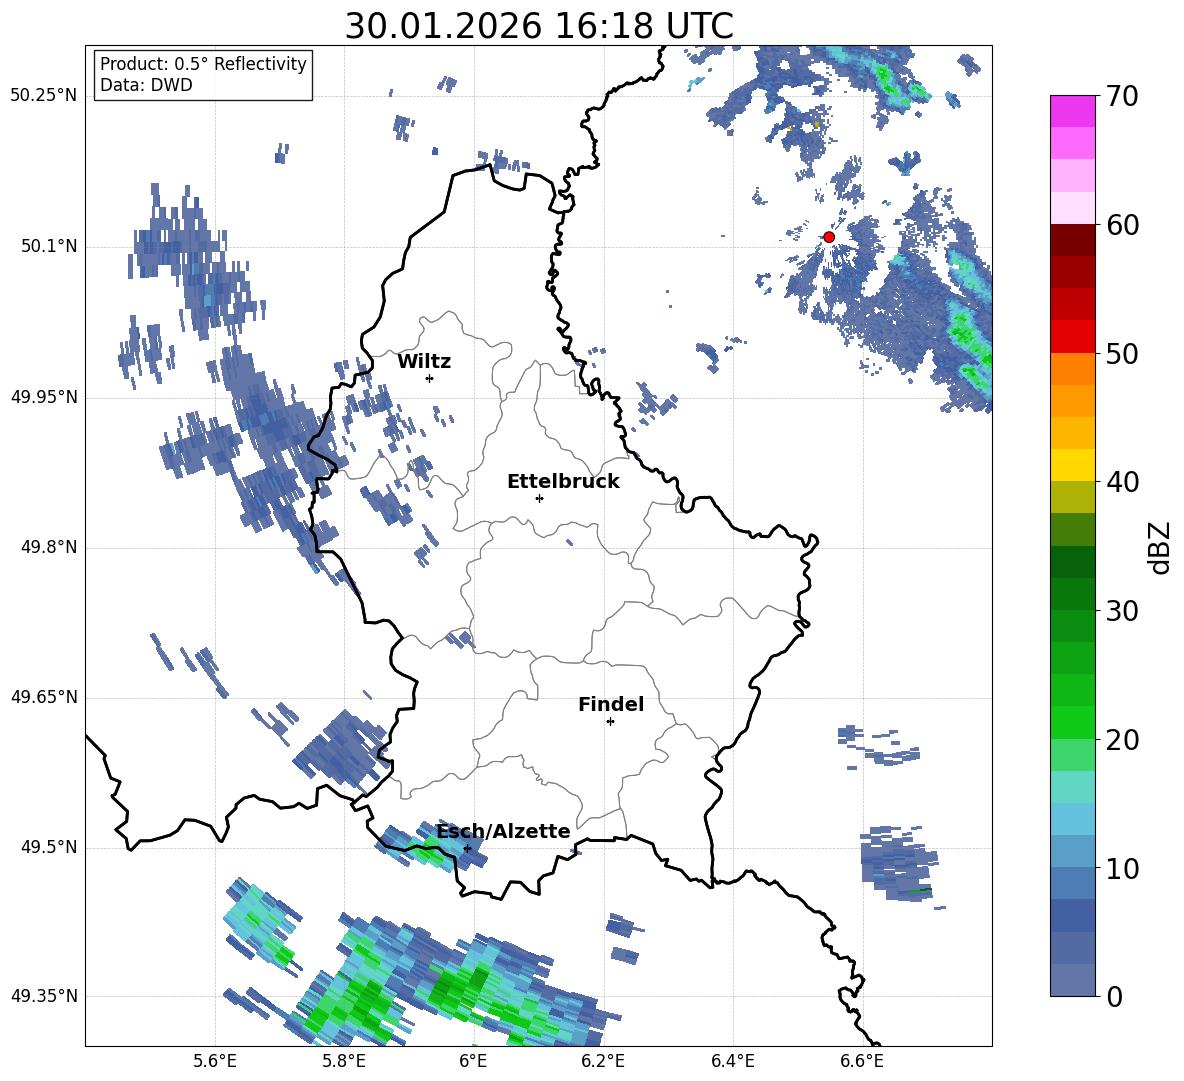The height and width of the screenshot is (1081, 1184).
Task: Click the 6.4°E longitude tick label
Action: [732, 1061]
